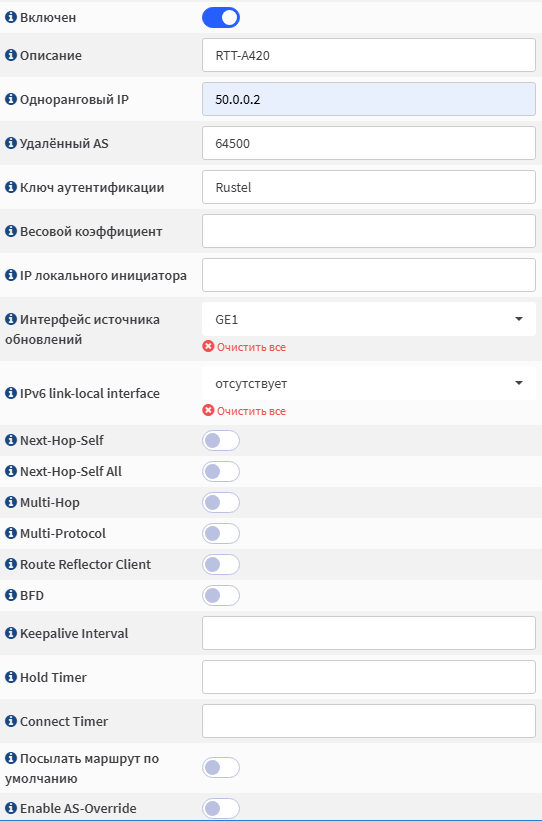Show help for Одноранговый IP field

10,99
